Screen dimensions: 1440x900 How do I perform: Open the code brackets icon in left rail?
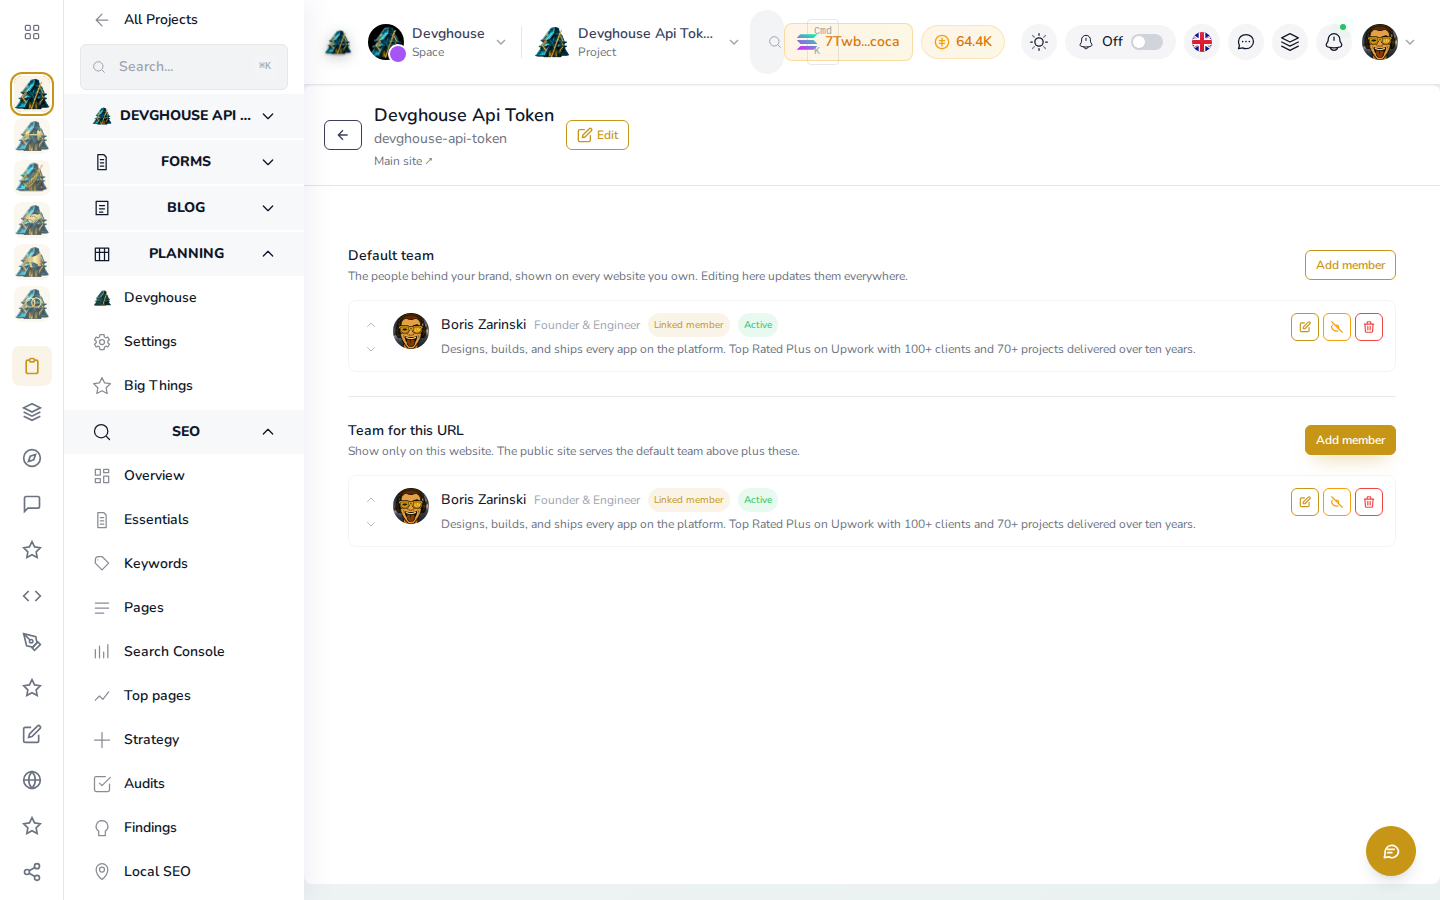coord(32,596)
